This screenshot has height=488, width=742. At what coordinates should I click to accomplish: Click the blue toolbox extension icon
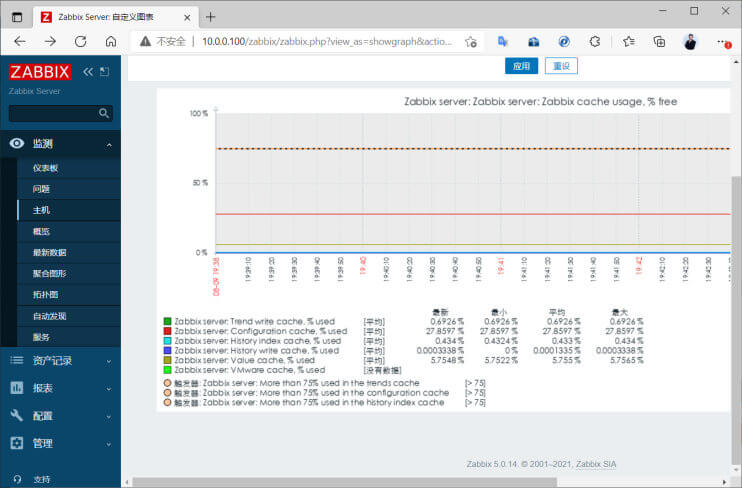(x=533, y=42)
